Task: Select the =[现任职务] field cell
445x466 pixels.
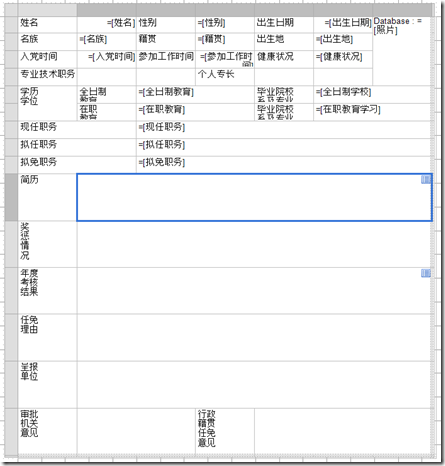Action: pos(283,130)
